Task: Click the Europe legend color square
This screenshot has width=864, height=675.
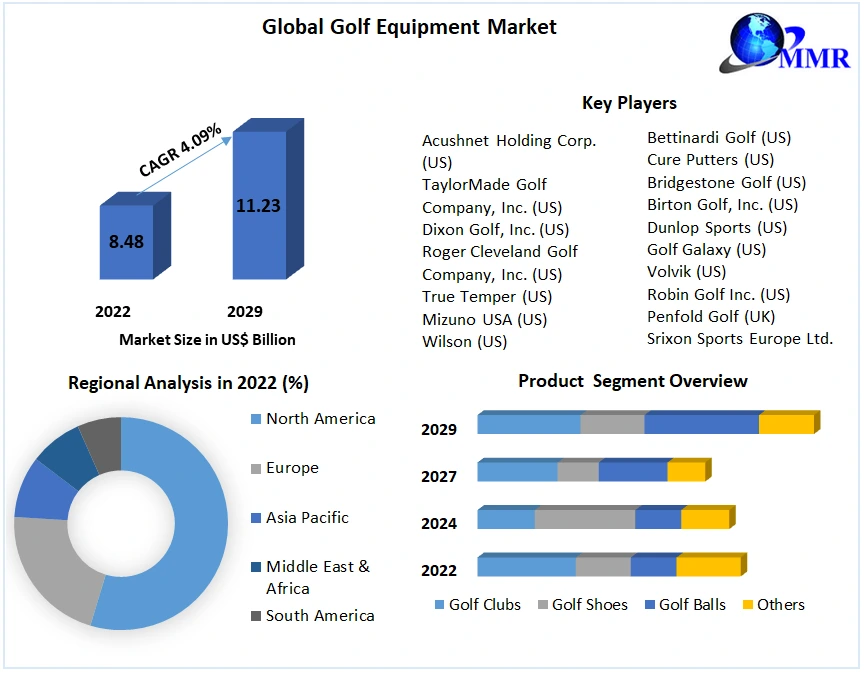Action: (255, 468)
